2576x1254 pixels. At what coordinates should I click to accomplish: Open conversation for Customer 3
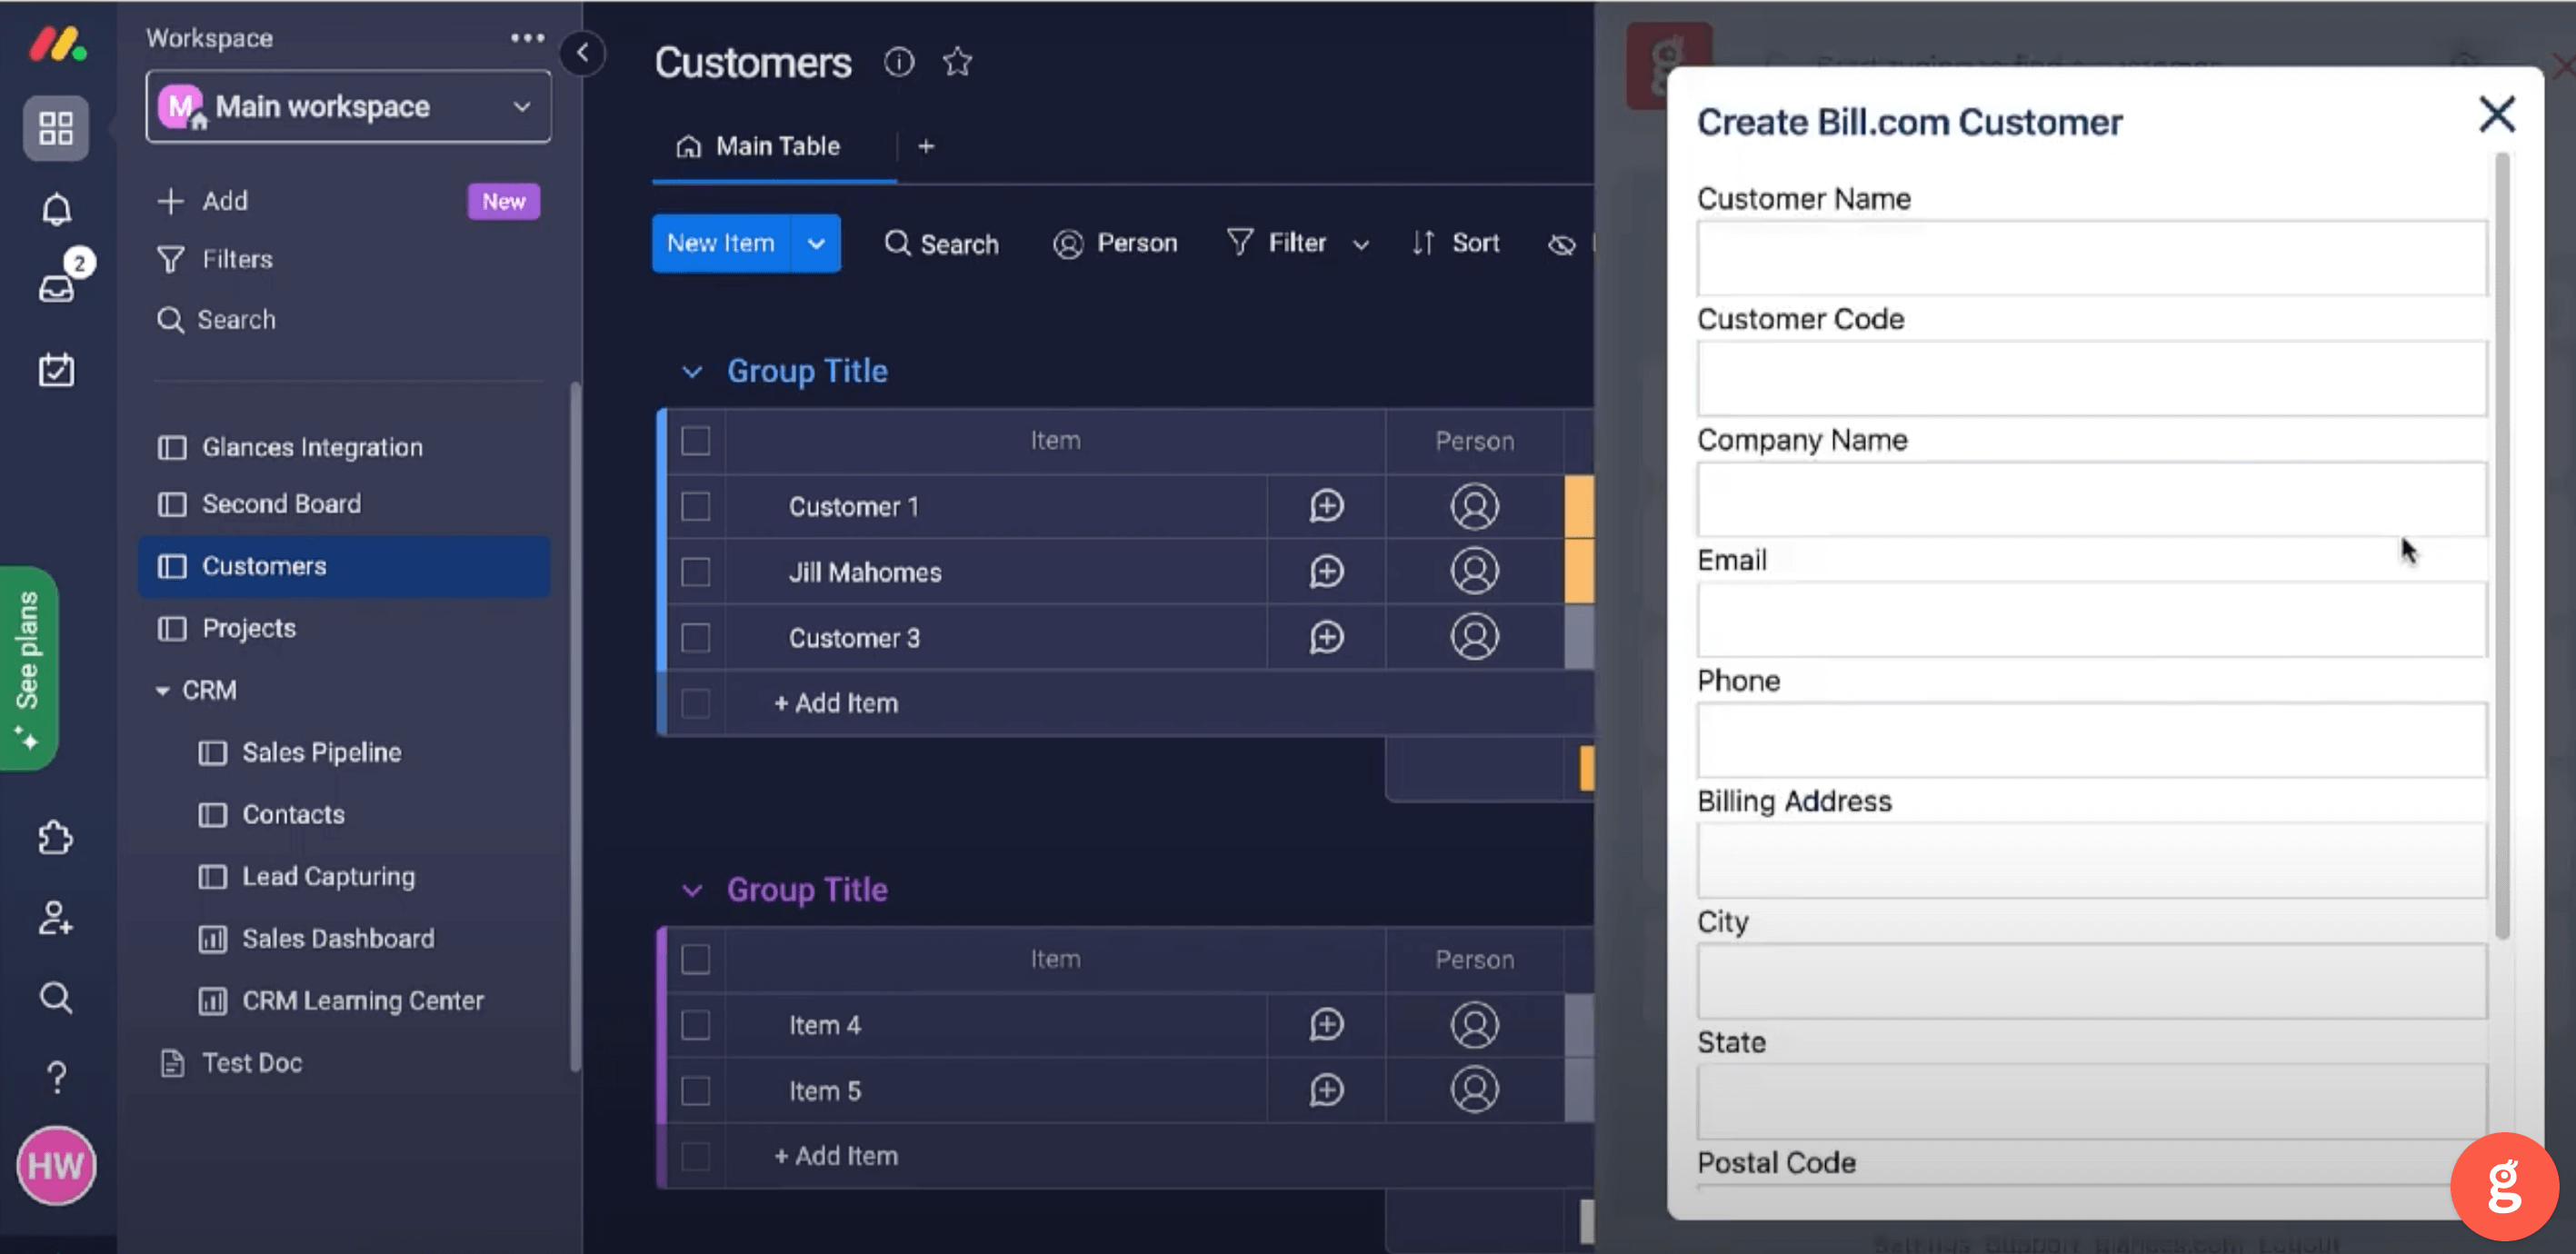click(1326, 637)
